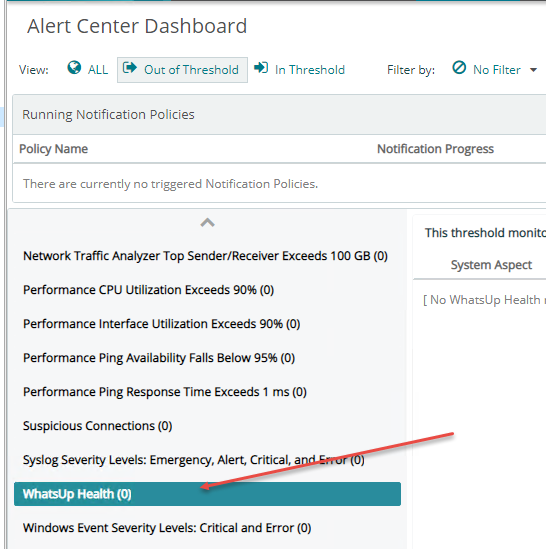Switch view to ALL
Image resolution: width=546 pixels, height=549 pixels.
coord(98,70)
